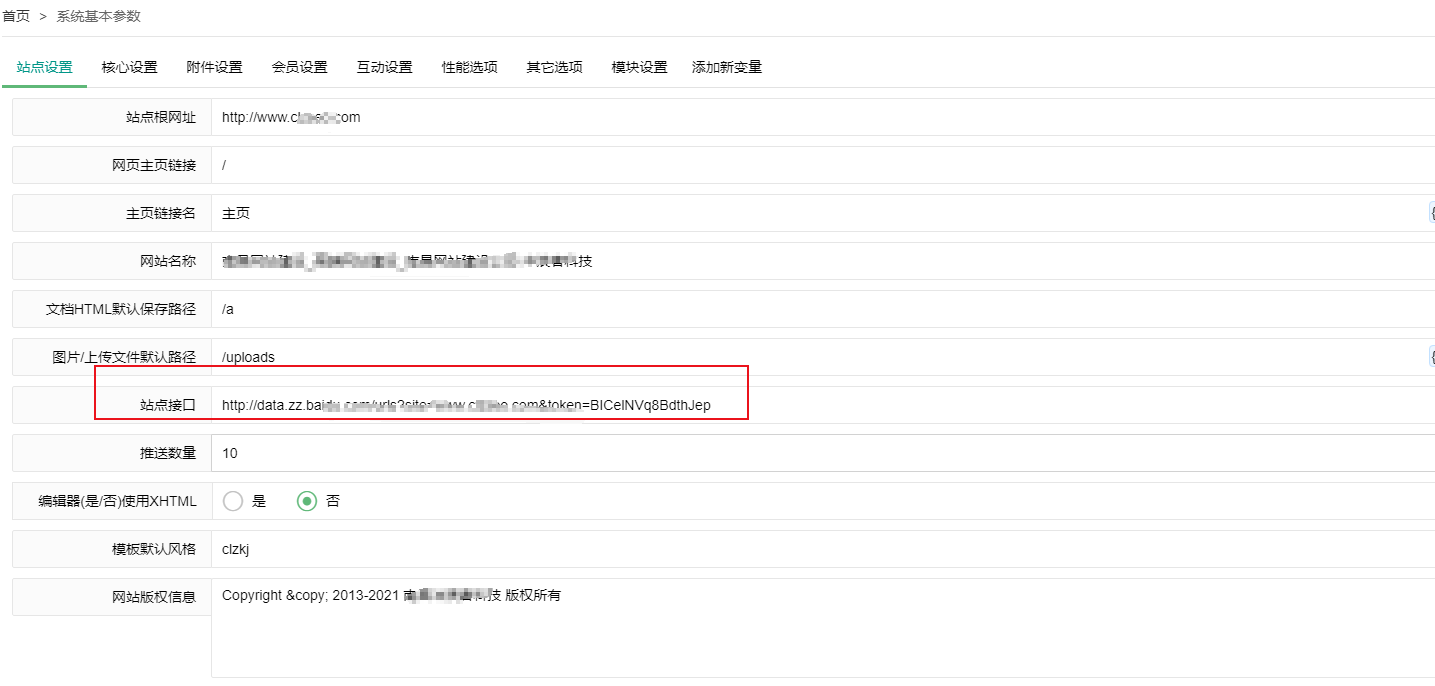Open the 模块设置 tab
This screenshot has width=1435, height=686.
point(639,67)
